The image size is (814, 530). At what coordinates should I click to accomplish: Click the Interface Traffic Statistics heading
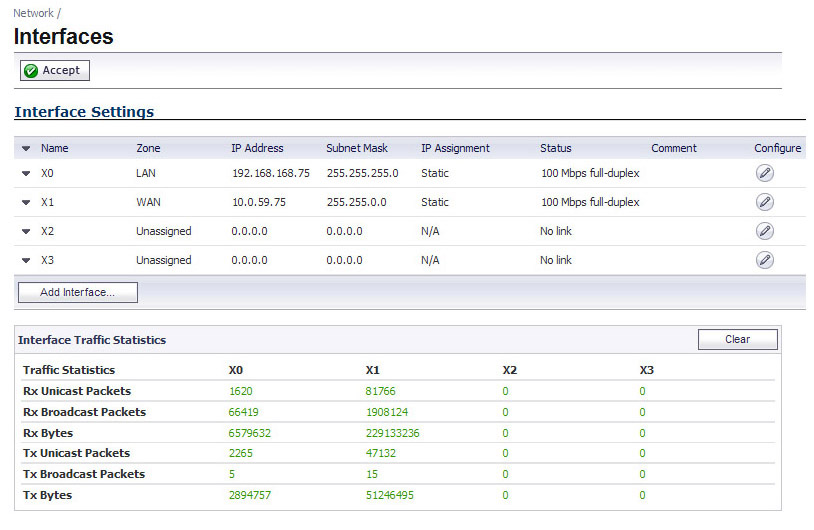tap(92, 340)
